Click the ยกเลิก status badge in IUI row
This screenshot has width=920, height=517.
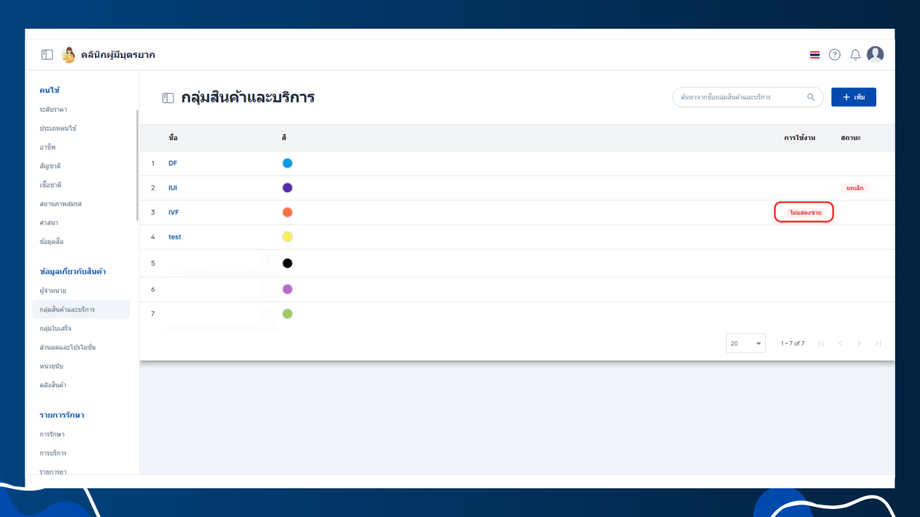[x=855, y=188]
